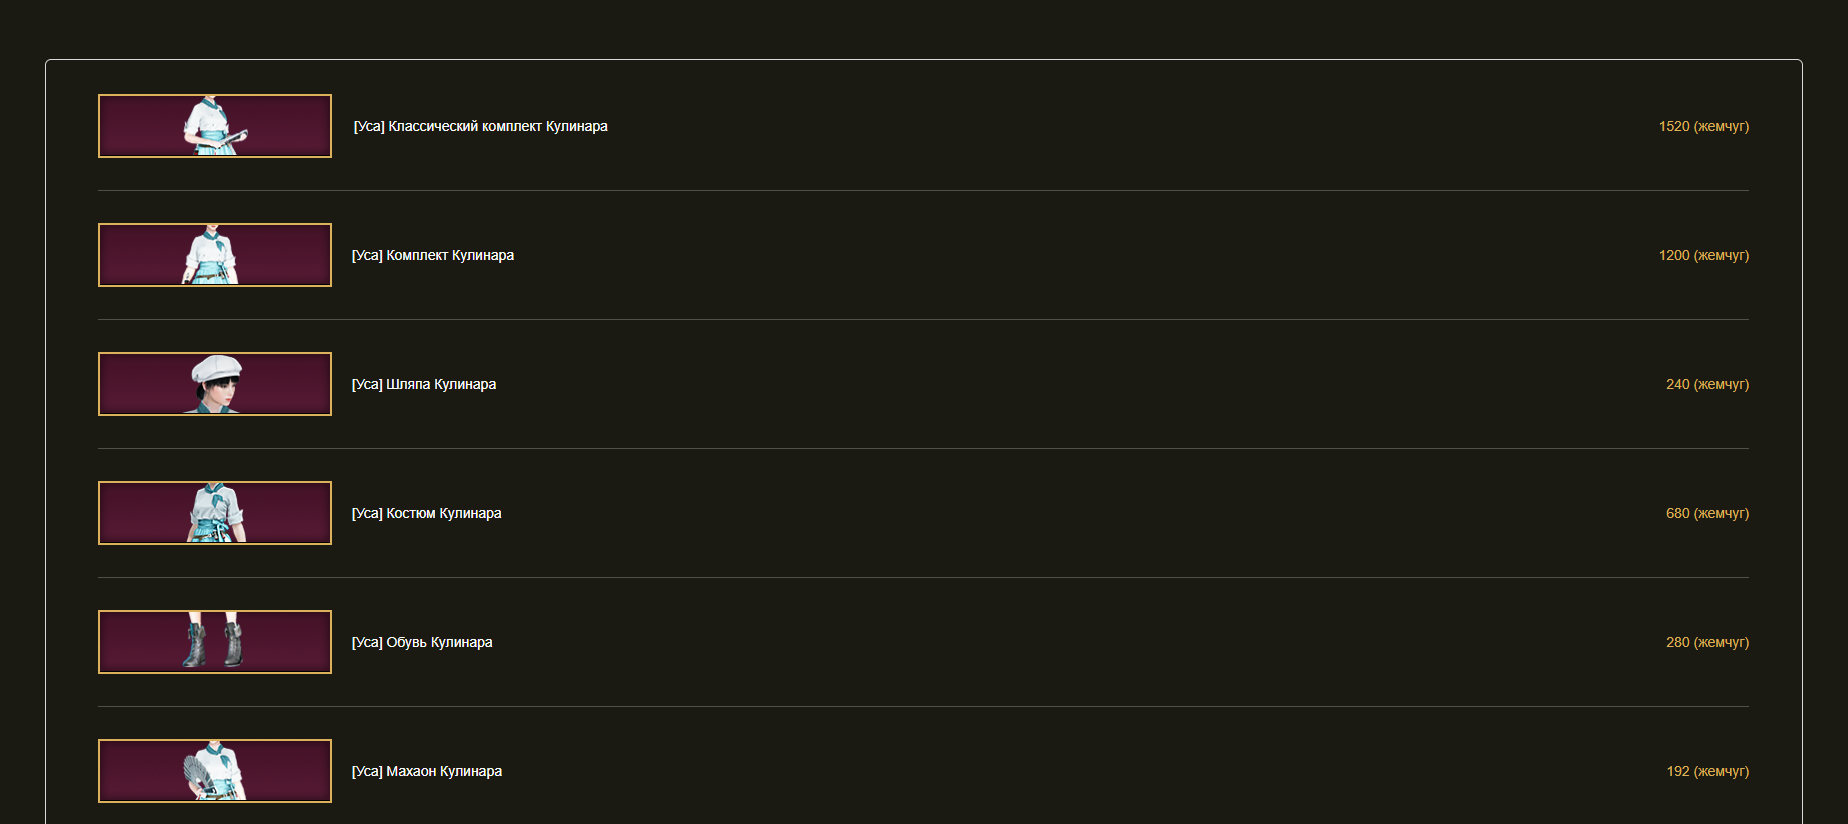Screen dimensions: 1848x824
Task: Click the Махаон Кулинара item image
Action: pos(215,771)
